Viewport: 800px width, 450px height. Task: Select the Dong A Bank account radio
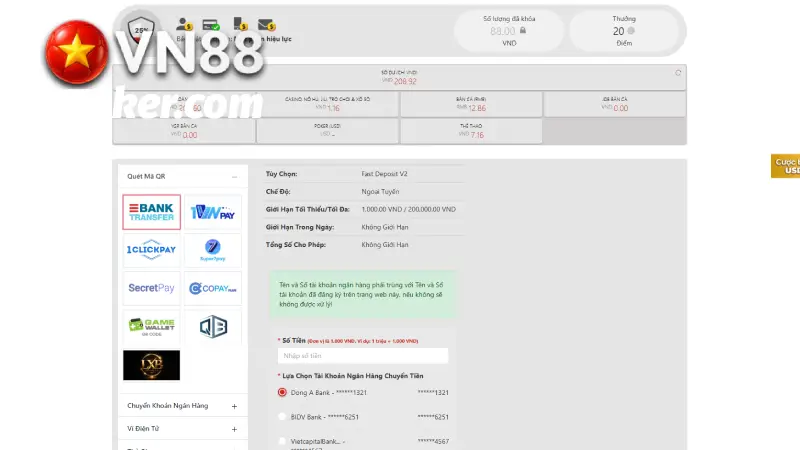coord(282,392)
